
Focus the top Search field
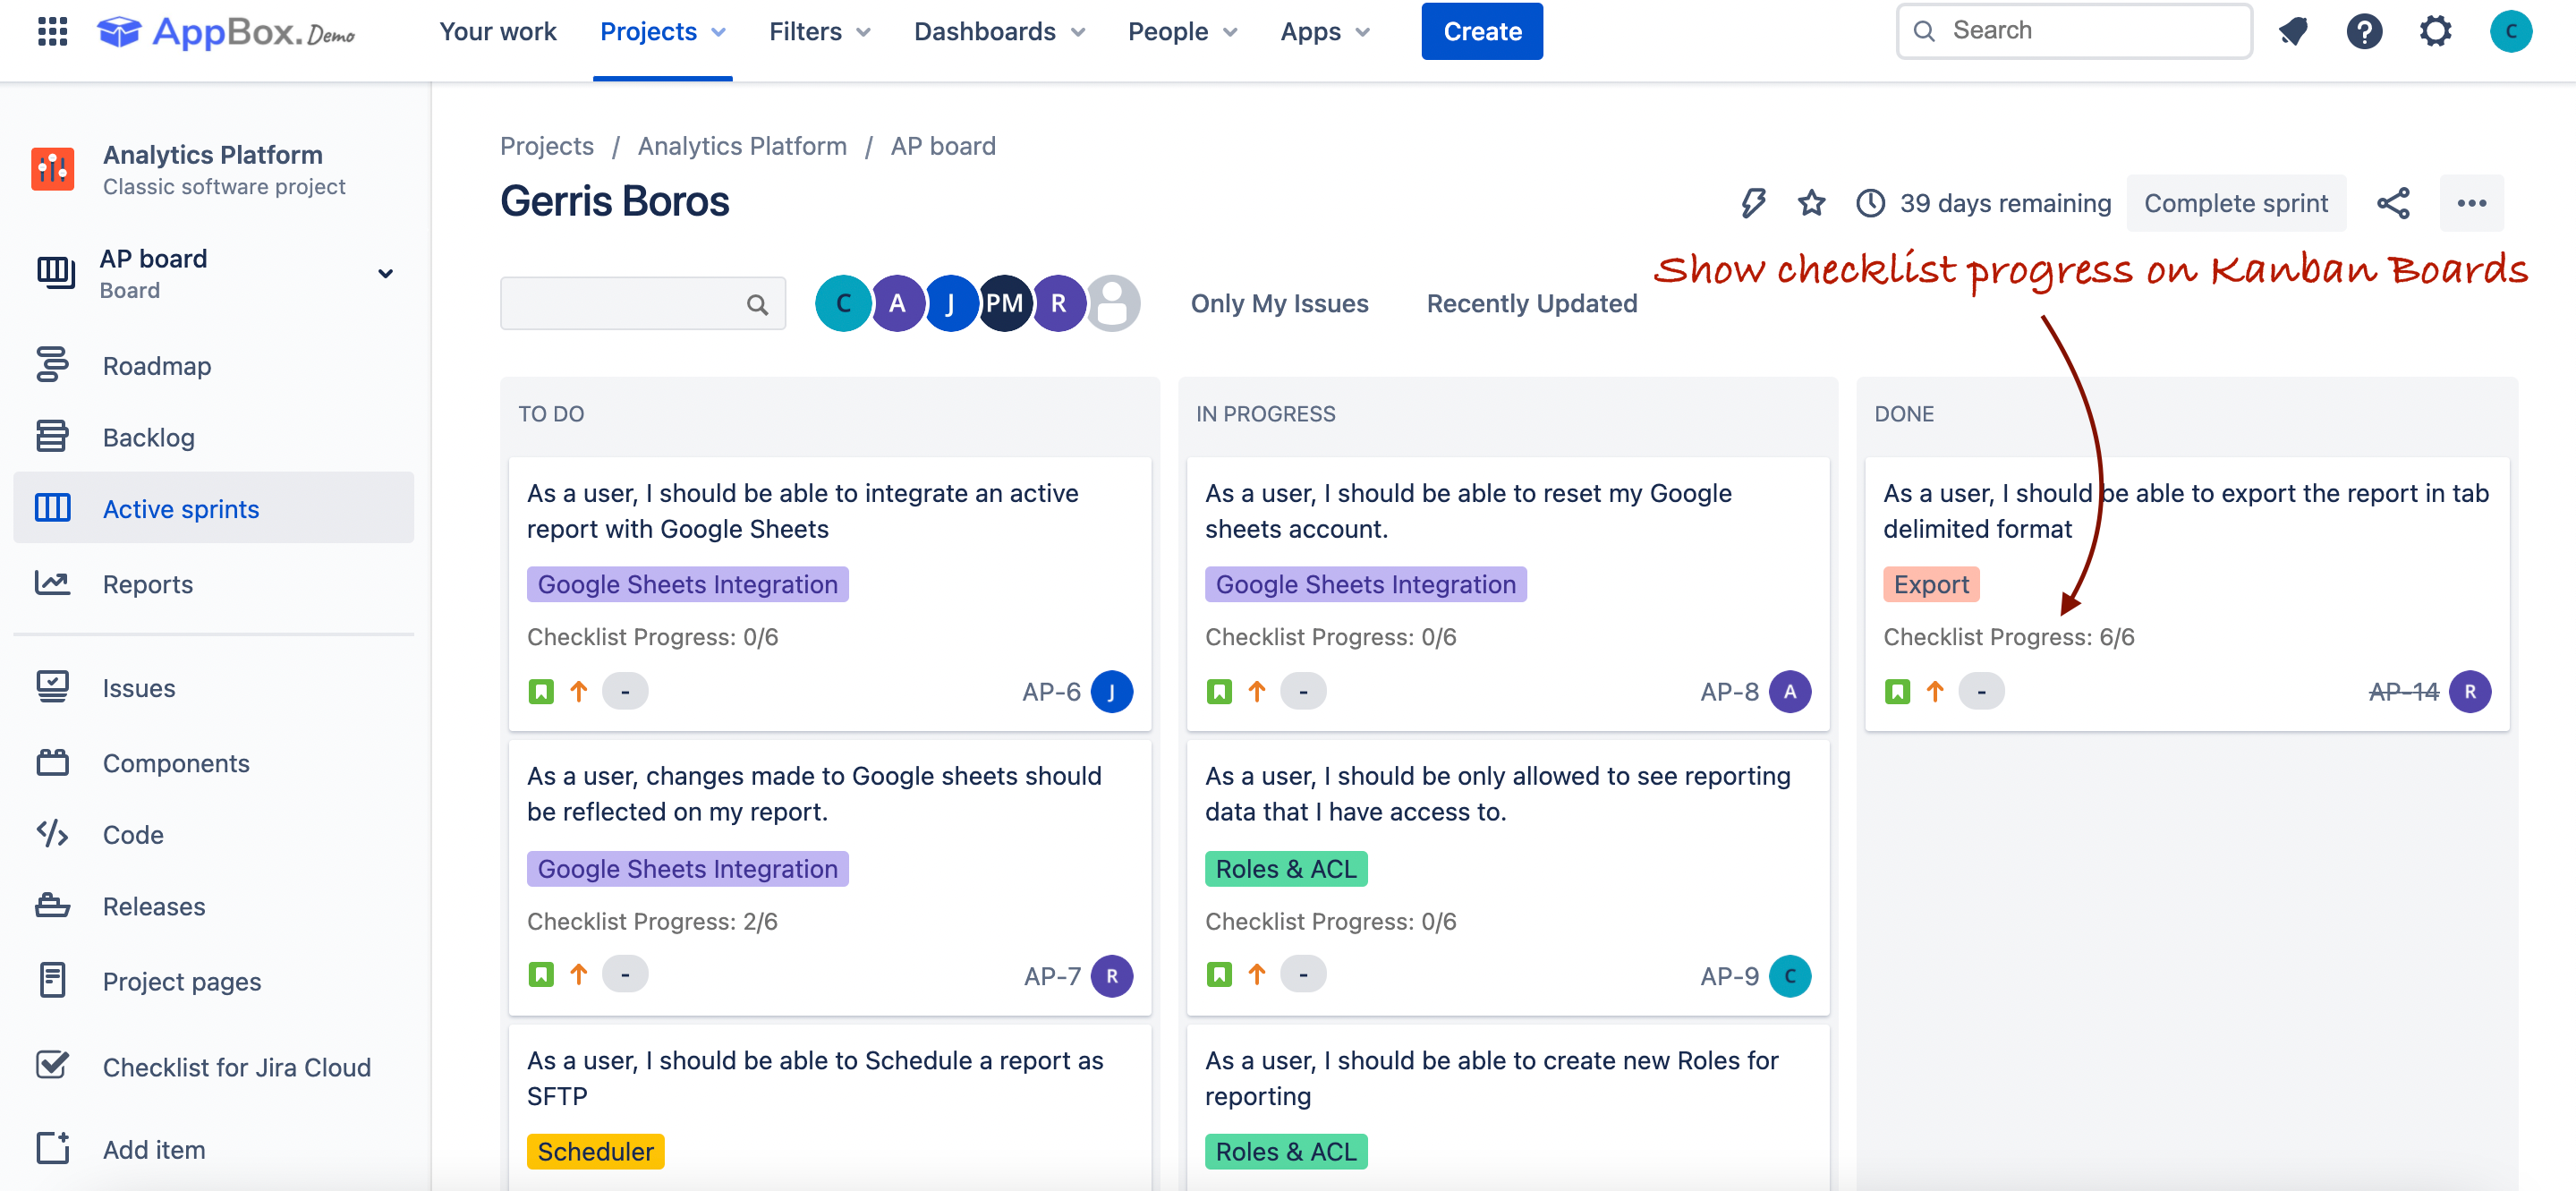2073,31
